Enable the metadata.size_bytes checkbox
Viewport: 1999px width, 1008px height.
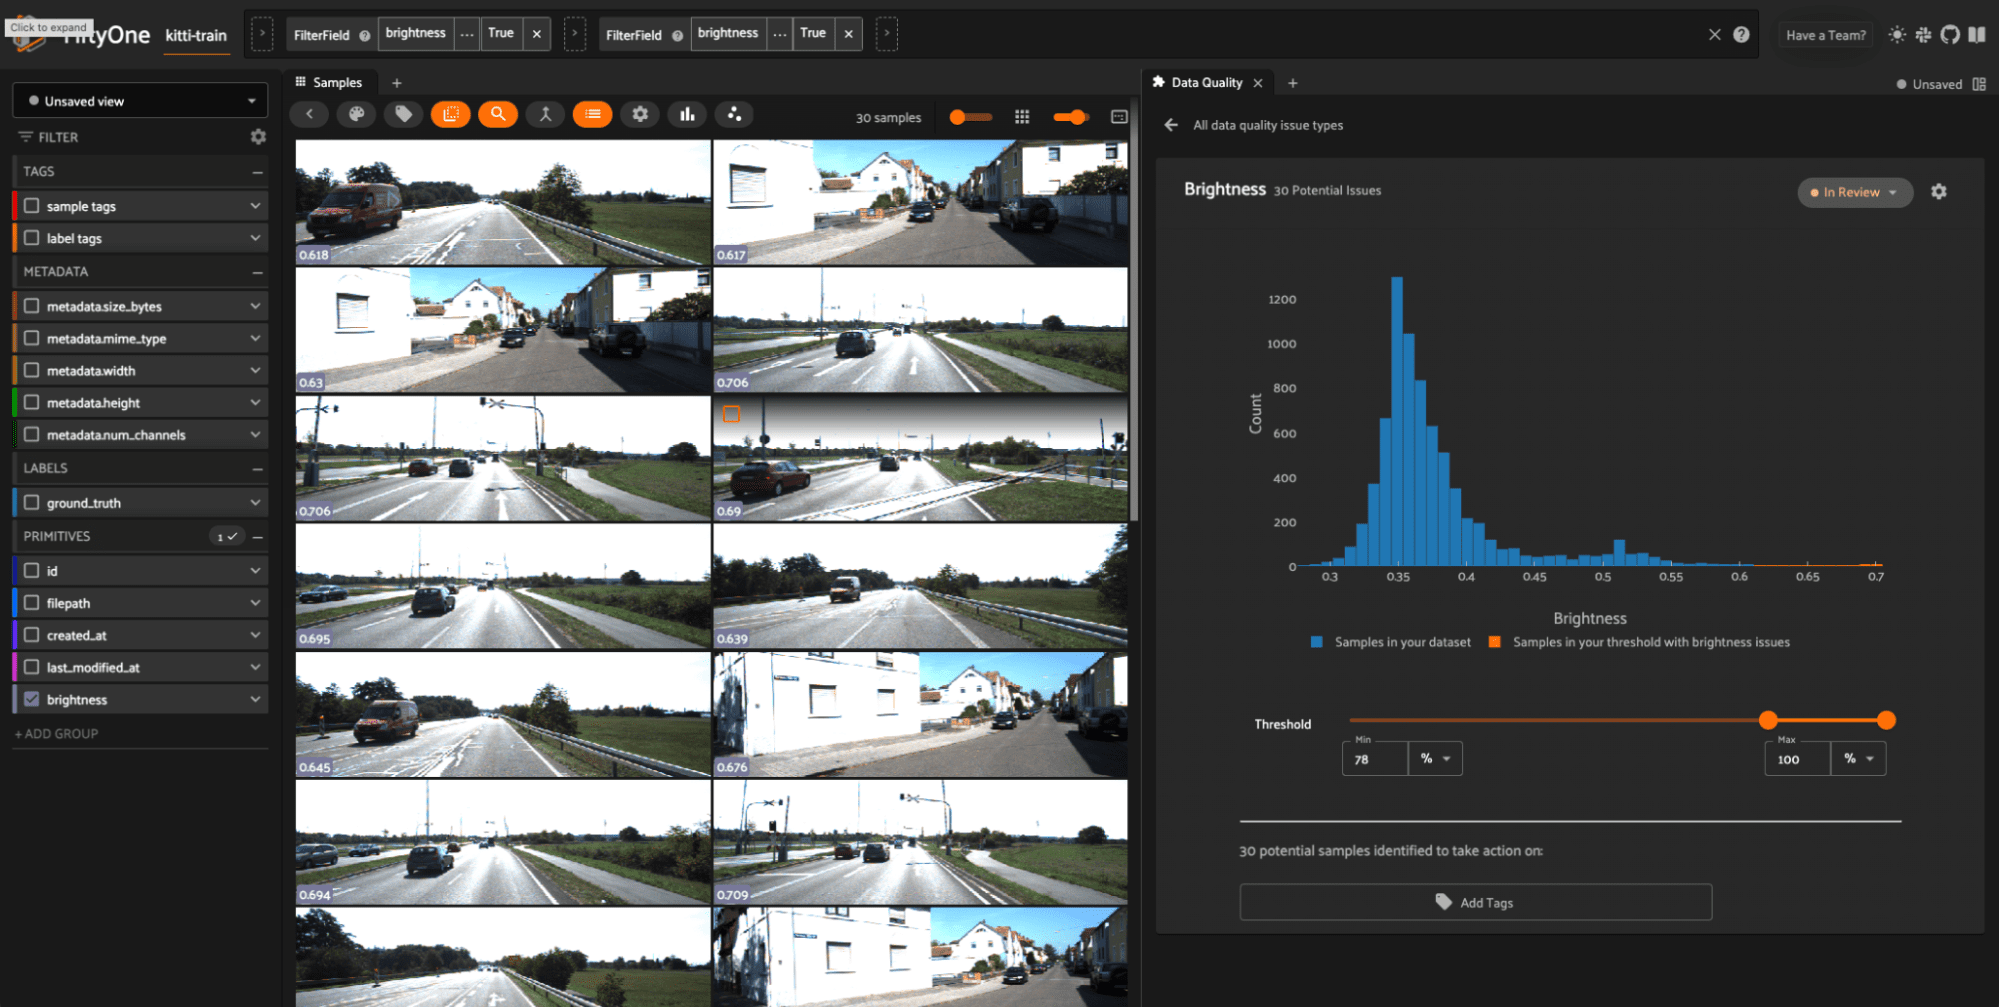point(32,306)
